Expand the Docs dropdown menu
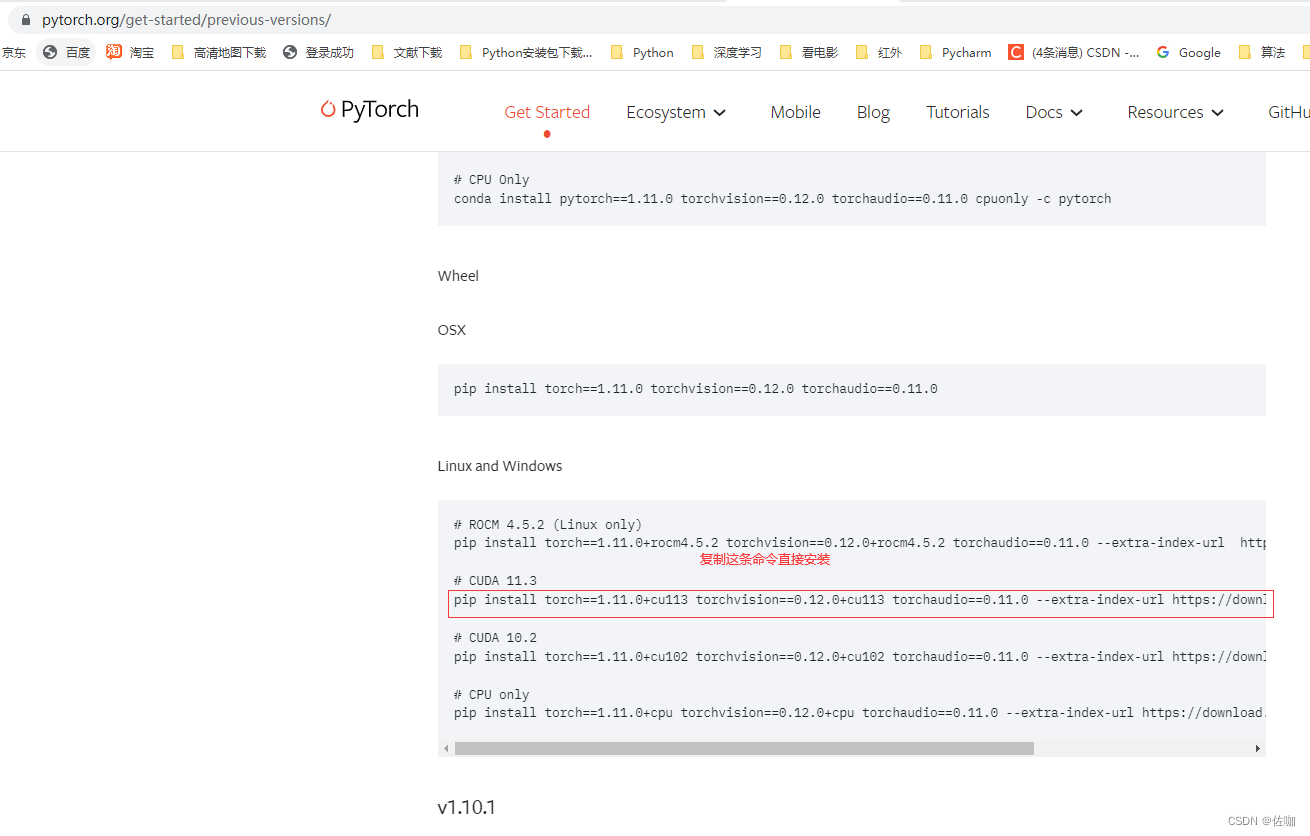The image size is (1310, 836). click(x=1054, y=112)
